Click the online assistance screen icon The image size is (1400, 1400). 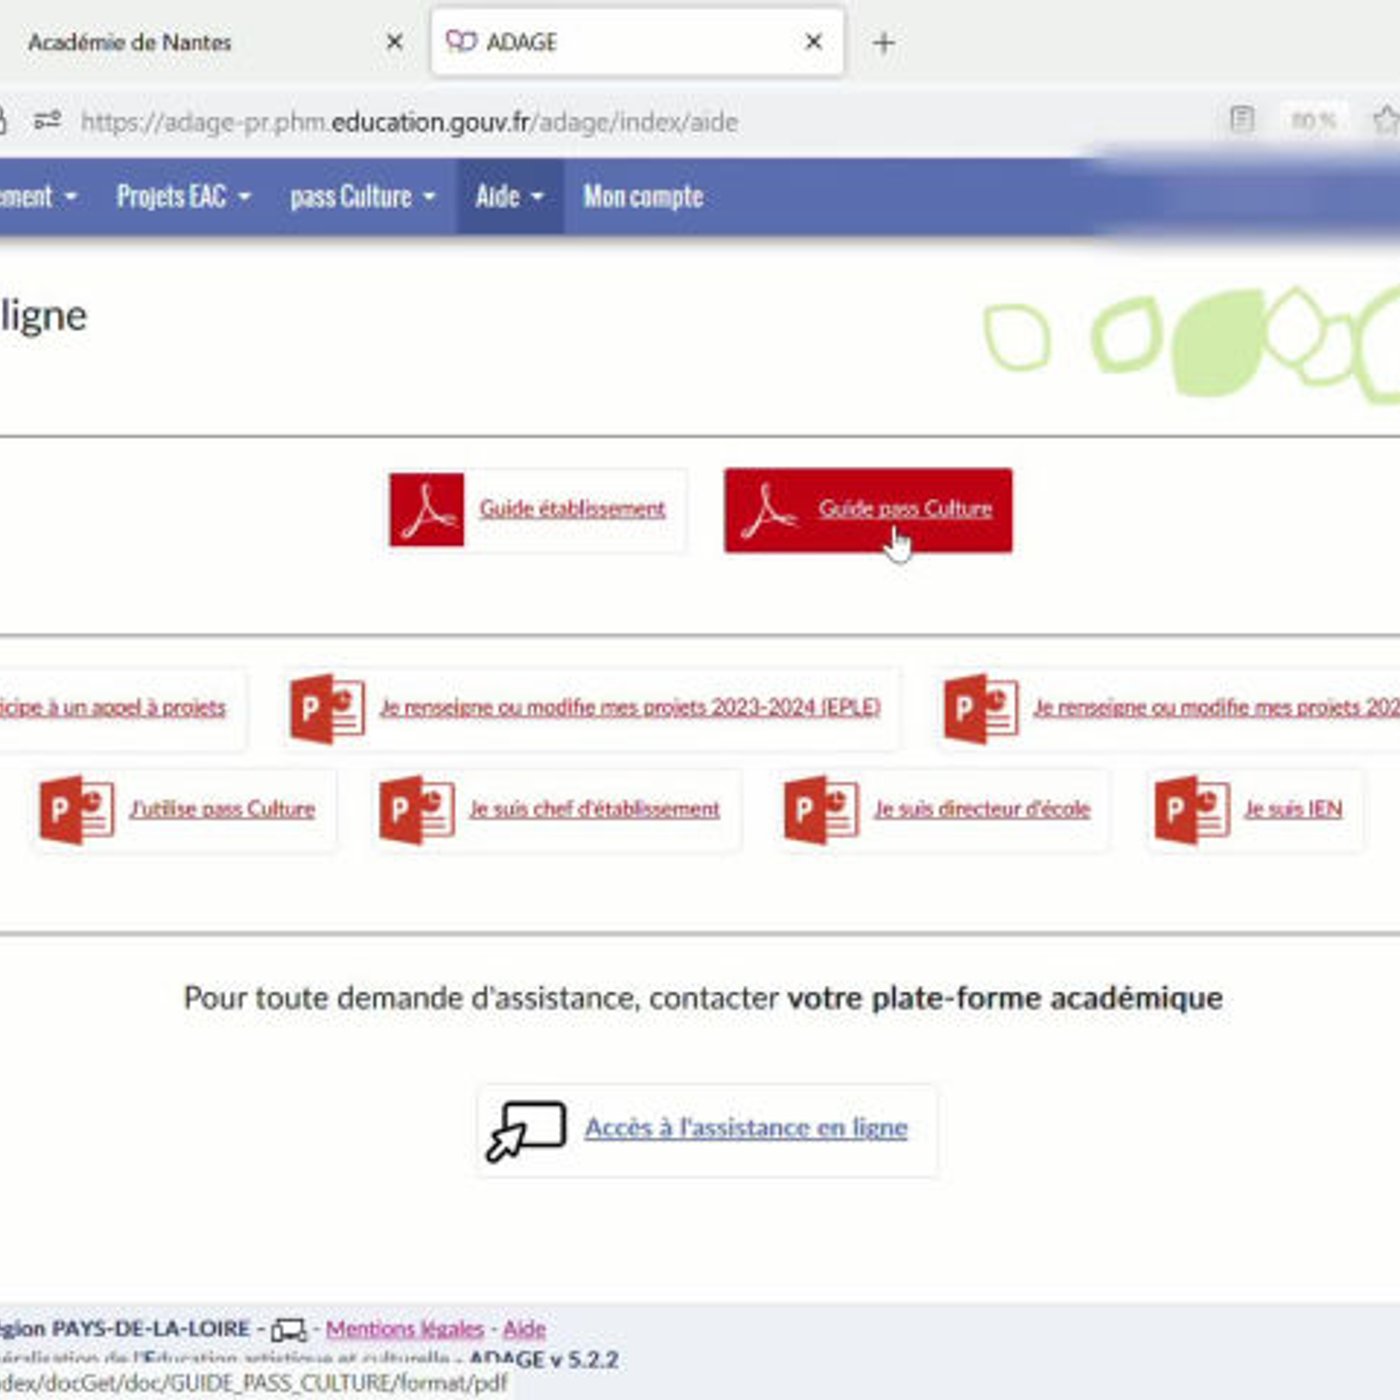pyautogui.click(x=526, y=1131)
